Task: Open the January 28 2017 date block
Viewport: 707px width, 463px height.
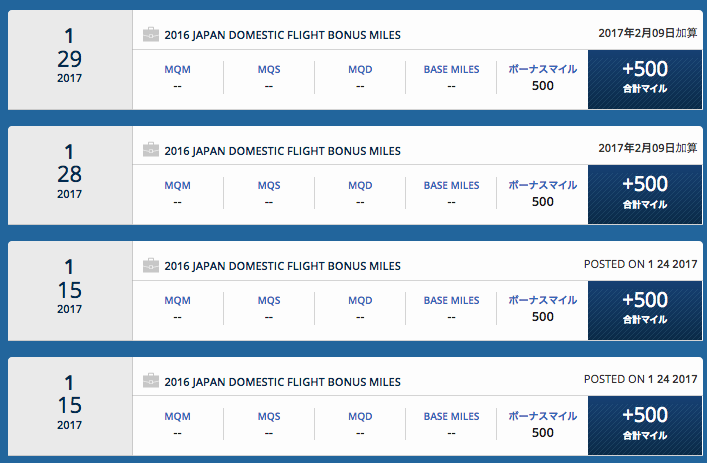Action: [x=70, y=175]
